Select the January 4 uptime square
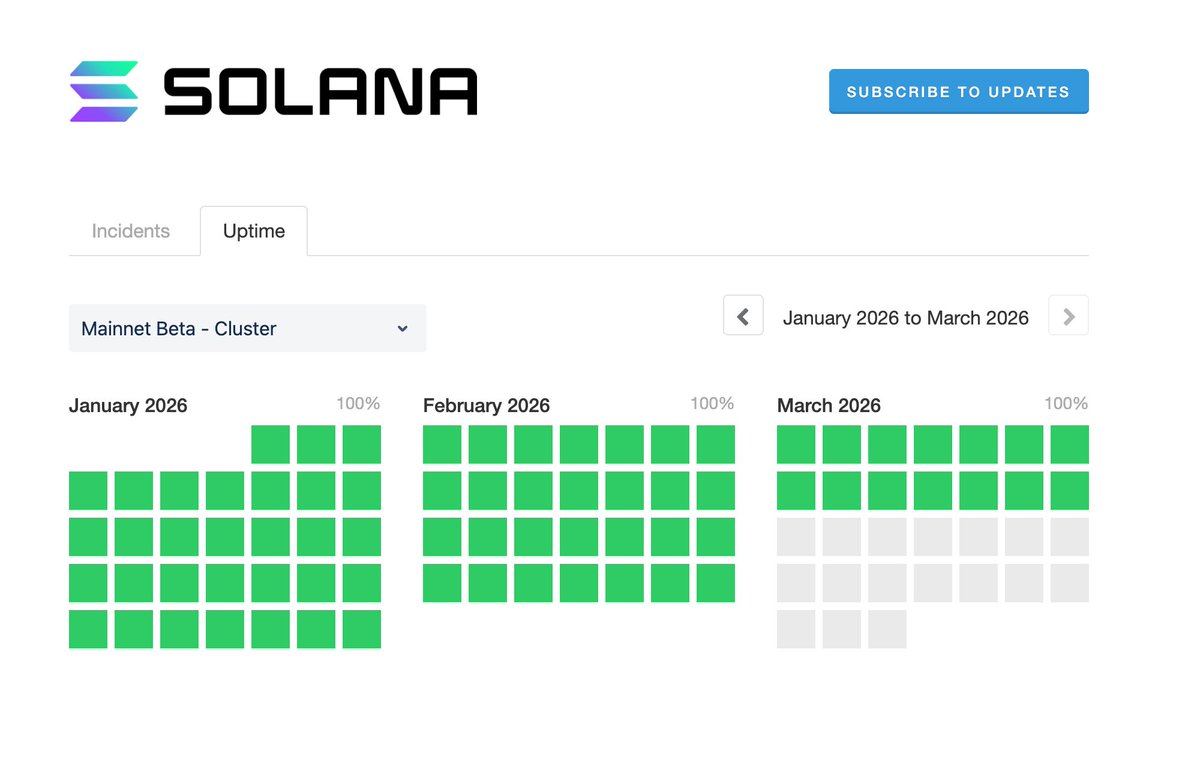 click(88, 491)
